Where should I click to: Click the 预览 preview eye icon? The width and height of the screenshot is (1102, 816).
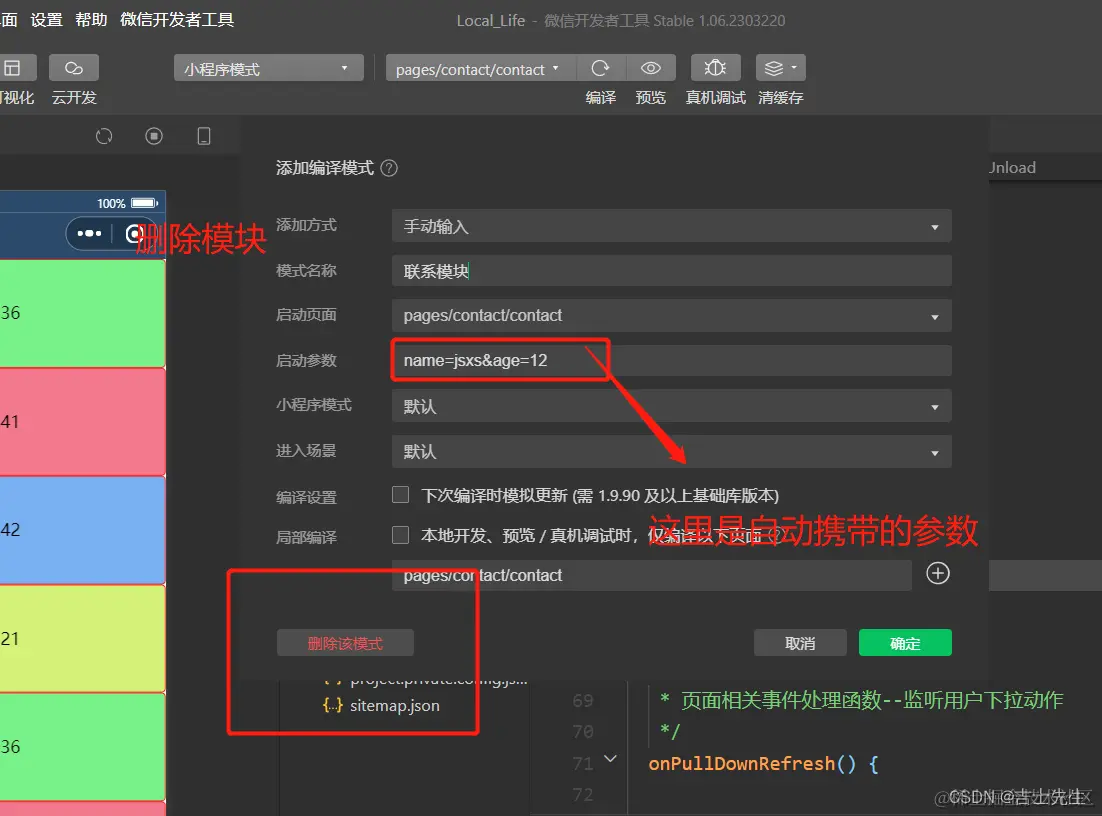click(651, 68)
